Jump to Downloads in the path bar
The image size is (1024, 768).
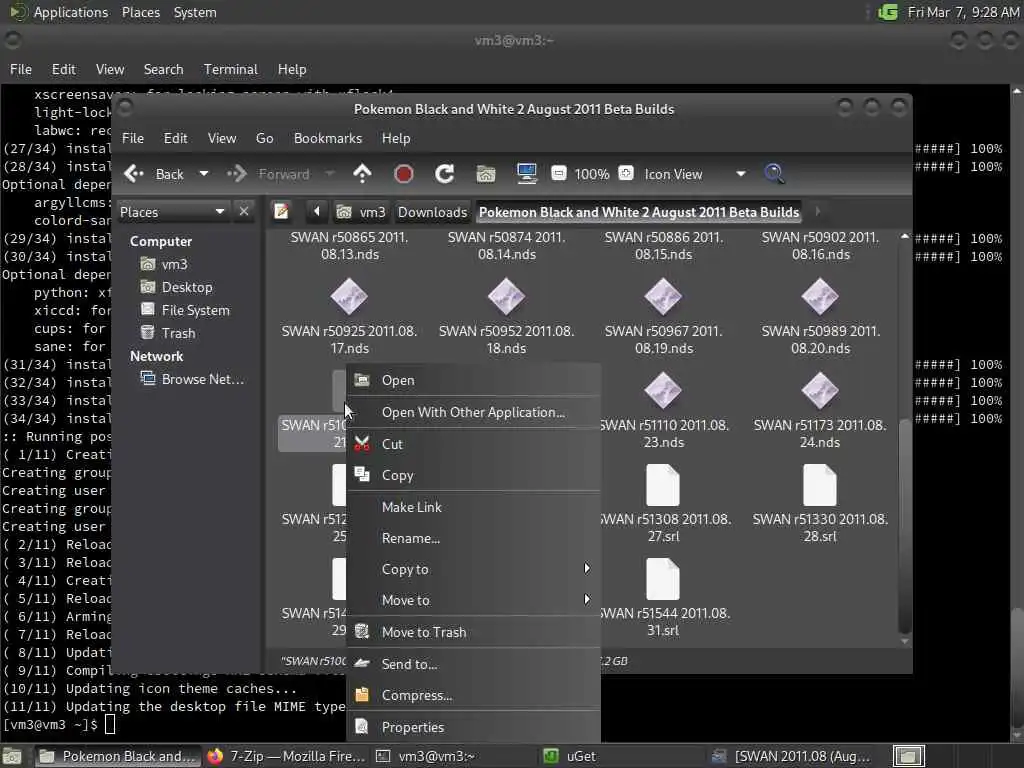coord(432,212)
